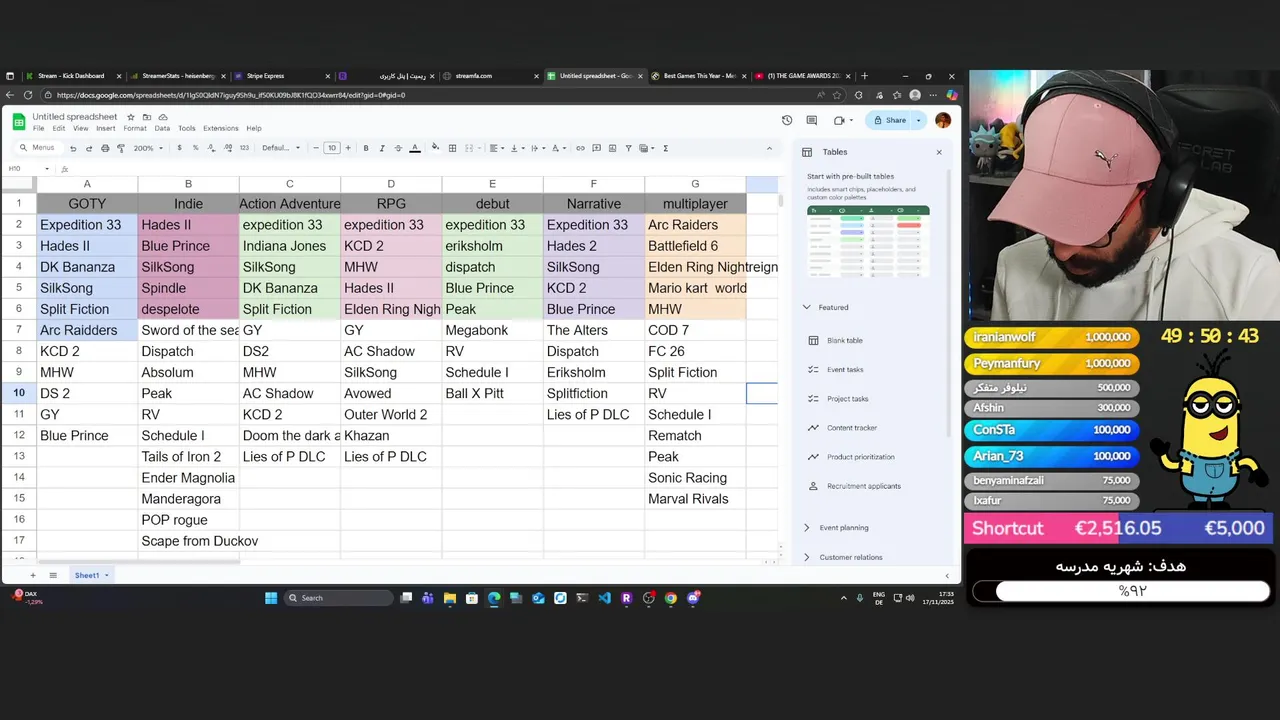Reload the page with refresh icon

(x=27, y=95)
